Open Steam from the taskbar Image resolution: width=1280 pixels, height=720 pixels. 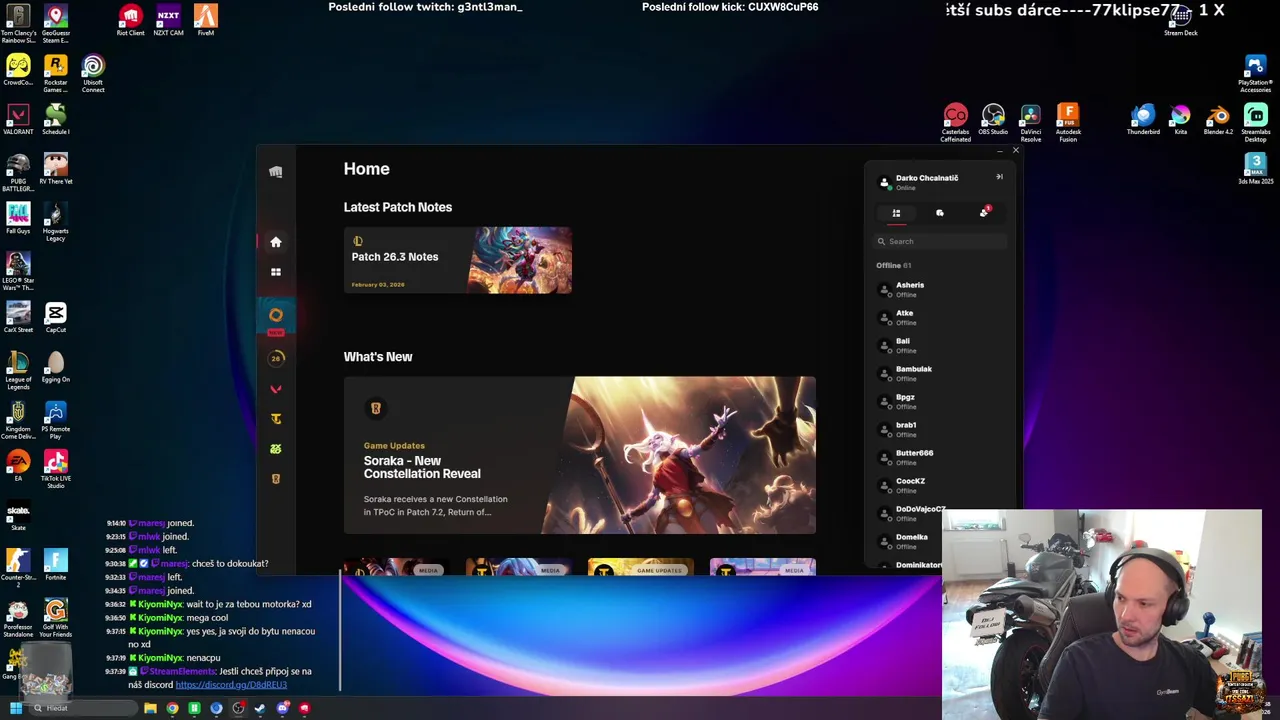point(260,708)
